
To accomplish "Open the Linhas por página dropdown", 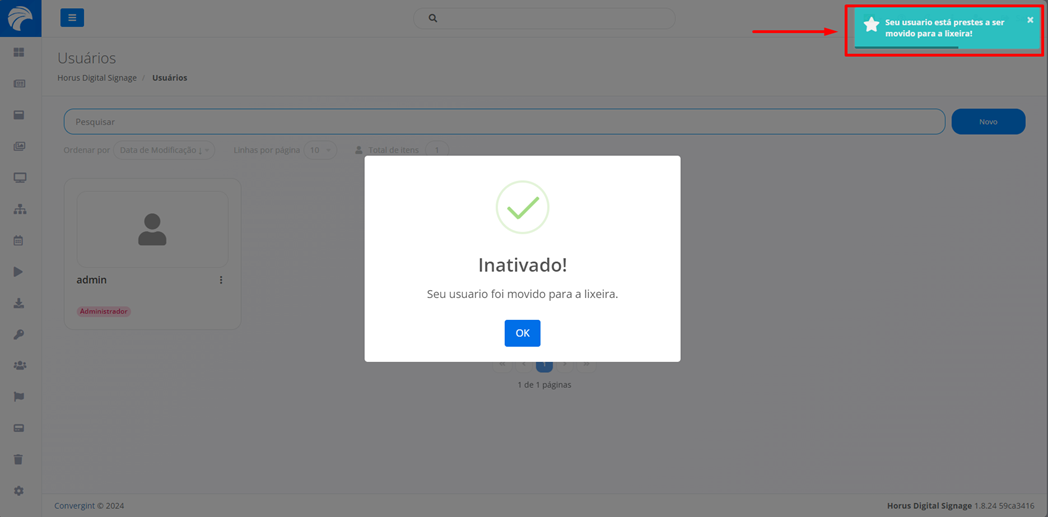I will 320,150.
